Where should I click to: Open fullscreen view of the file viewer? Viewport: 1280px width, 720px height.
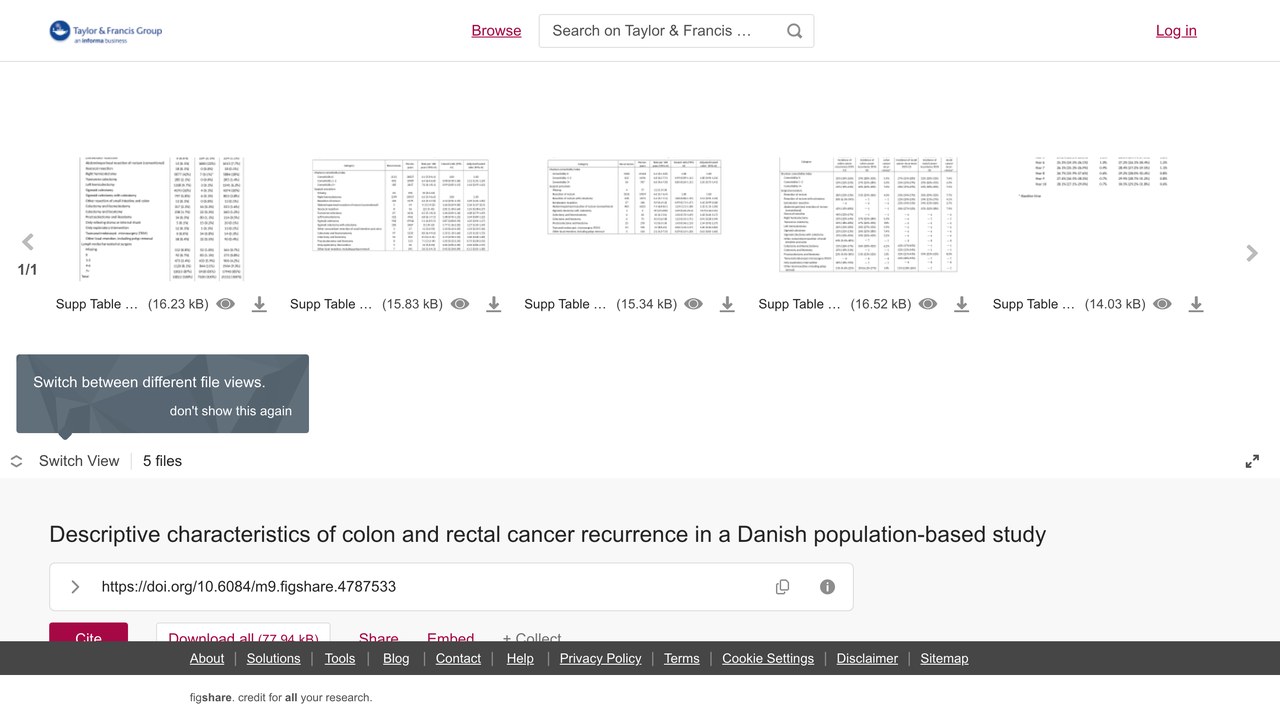pyautogui.click(x=1252, y=461)
